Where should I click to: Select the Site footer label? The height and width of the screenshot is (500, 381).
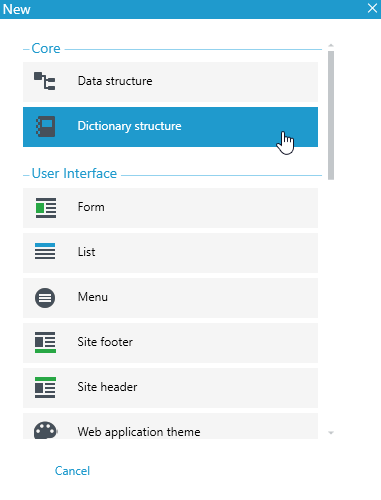click(x=105, y=342)
